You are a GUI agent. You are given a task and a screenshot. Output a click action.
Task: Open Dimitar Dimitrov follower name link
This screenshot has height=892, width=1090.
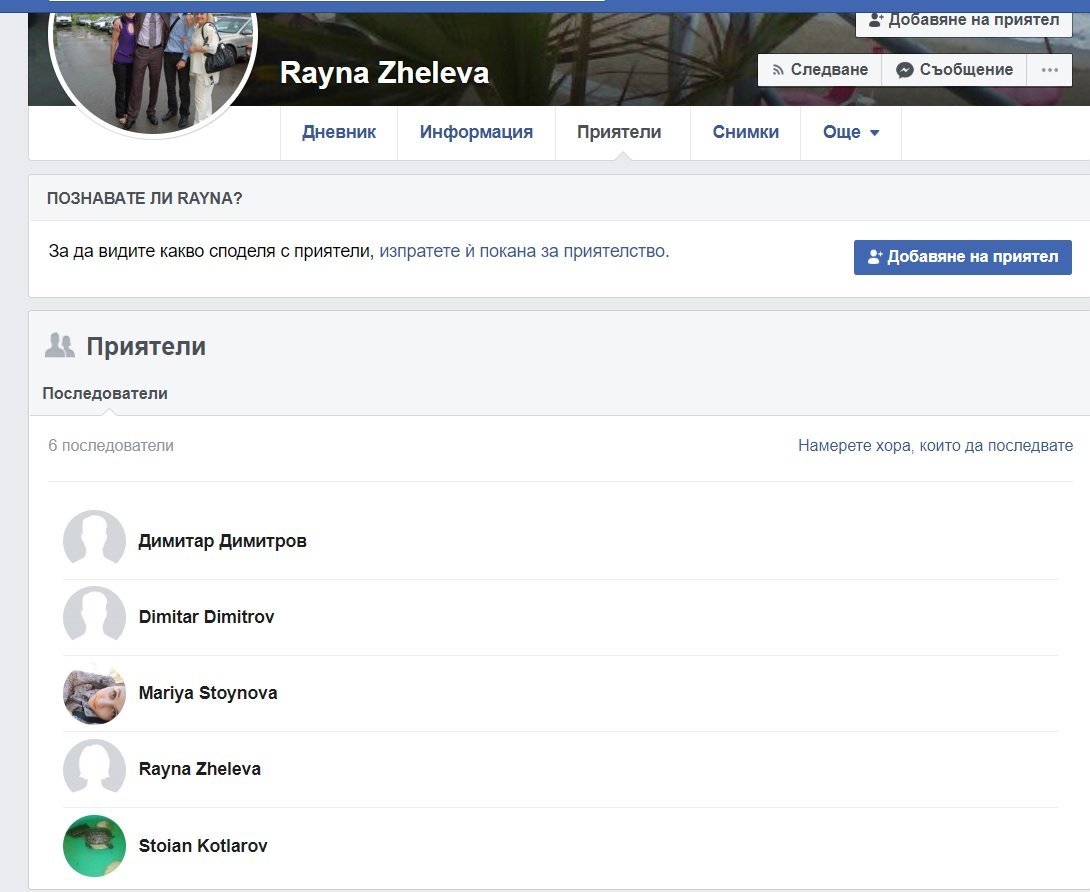pos(206,617)
